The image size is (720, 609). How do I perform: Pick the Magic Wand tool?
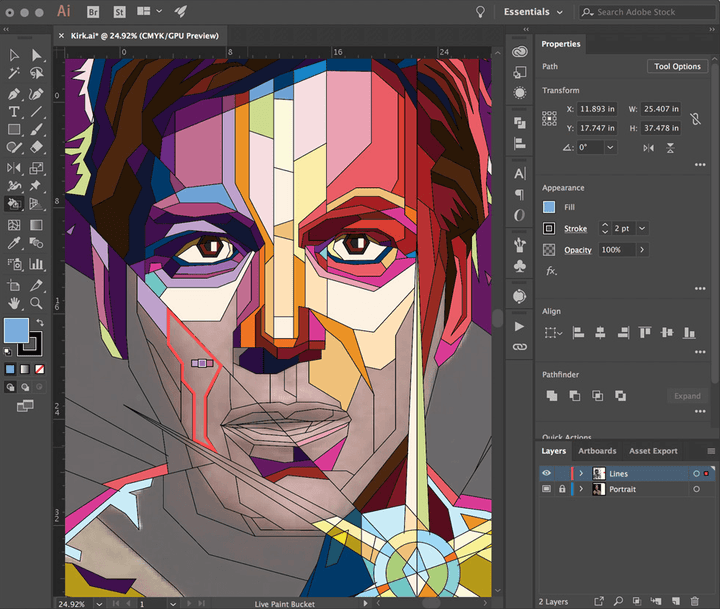coord(14,73)
